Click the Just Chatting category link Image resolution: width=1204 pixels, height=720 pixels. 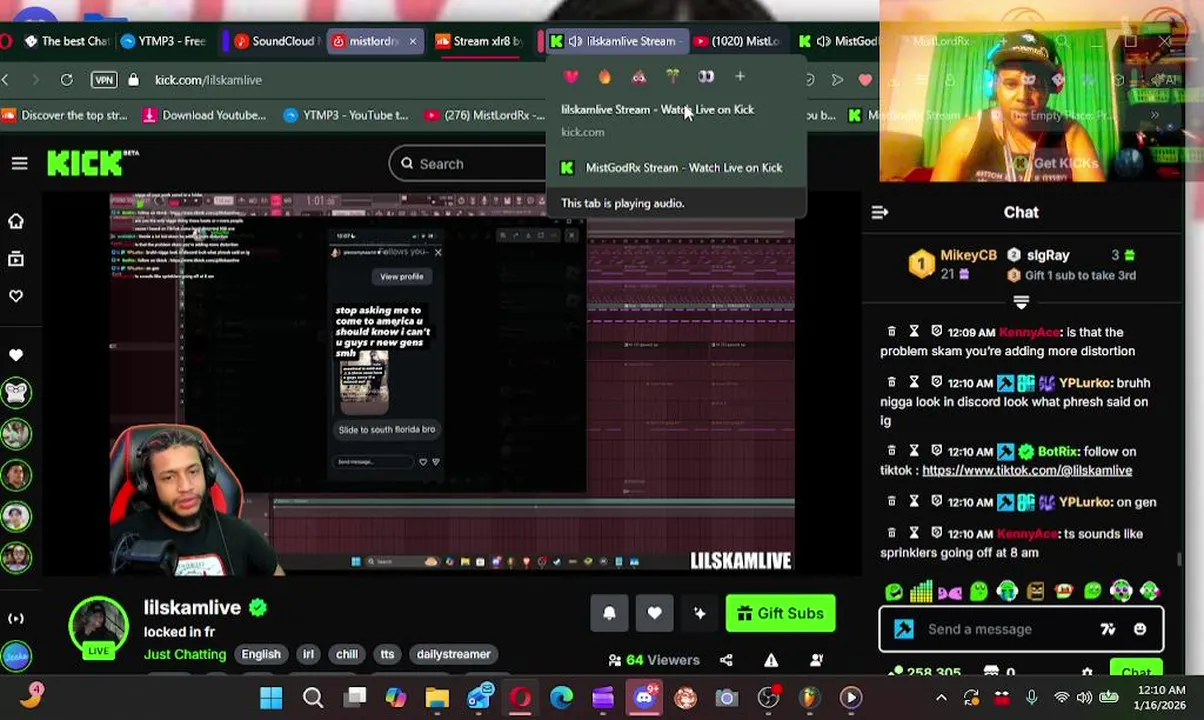[x=185, y=654]
